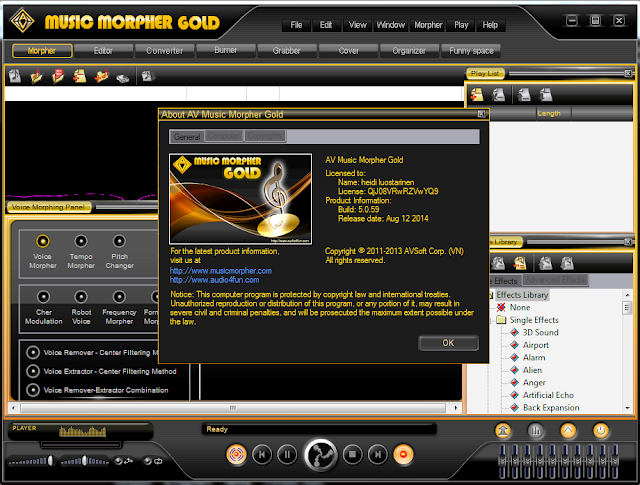
Task: Open the Help menu
Action: coord(490,25)
